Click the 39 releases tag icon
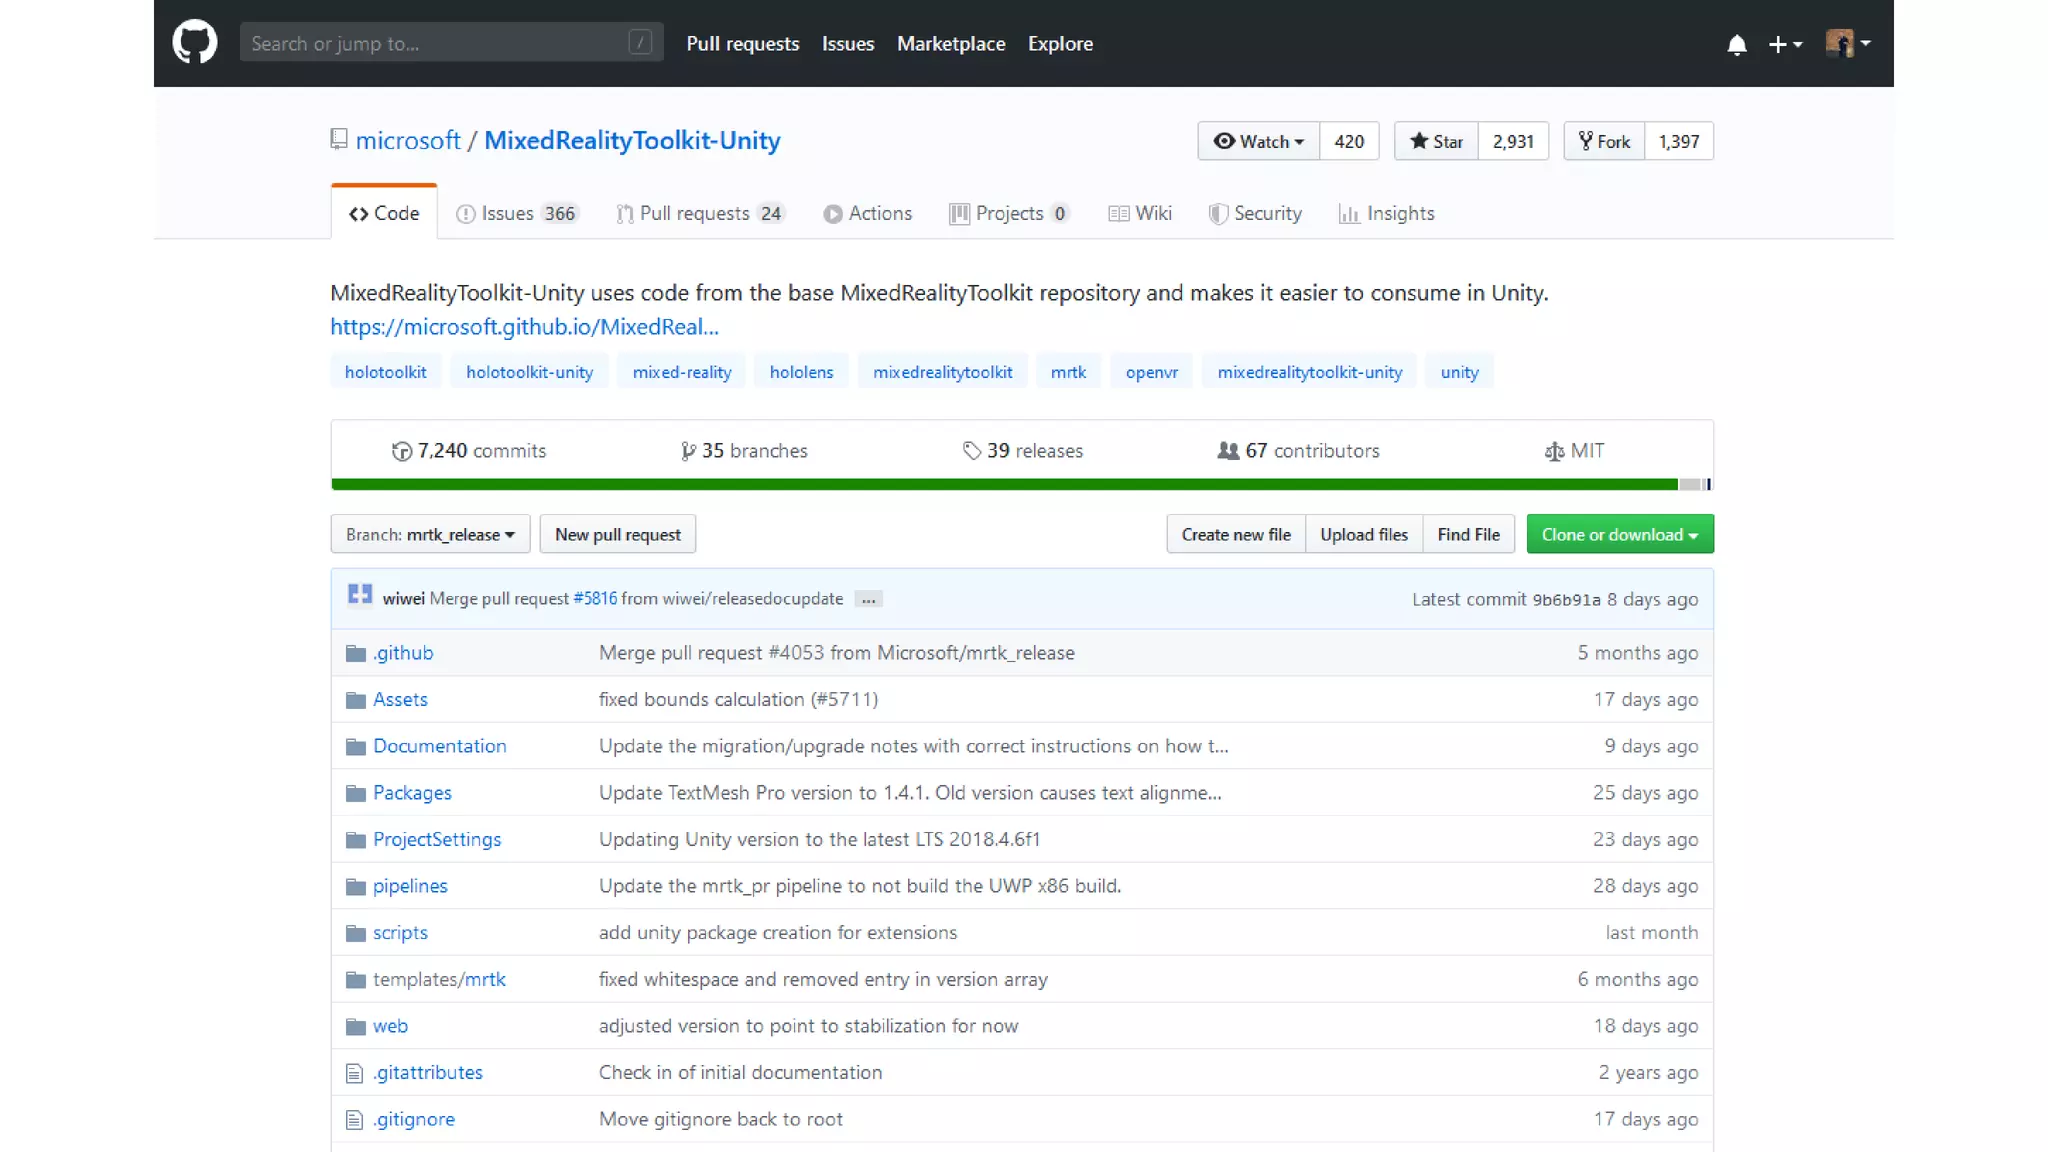This screenshot has height=1152, width=2048. coord(971,451)
